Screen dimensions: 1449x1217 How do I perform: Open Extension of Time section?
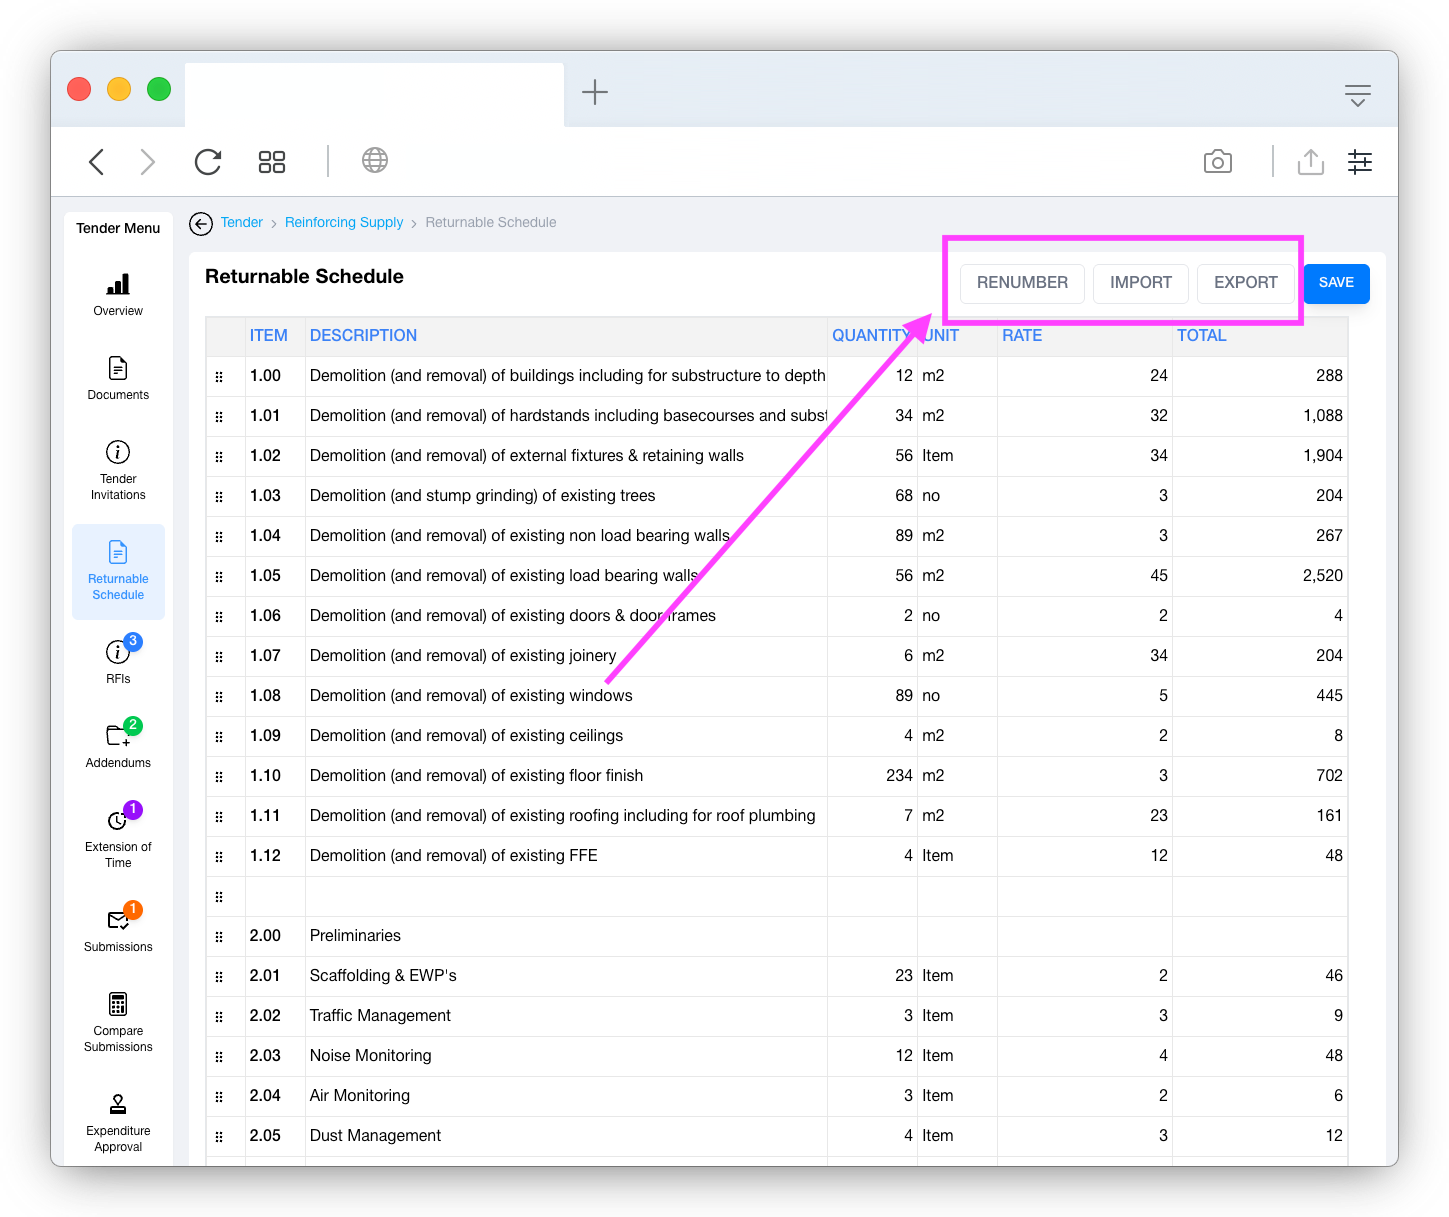(118, 821)
